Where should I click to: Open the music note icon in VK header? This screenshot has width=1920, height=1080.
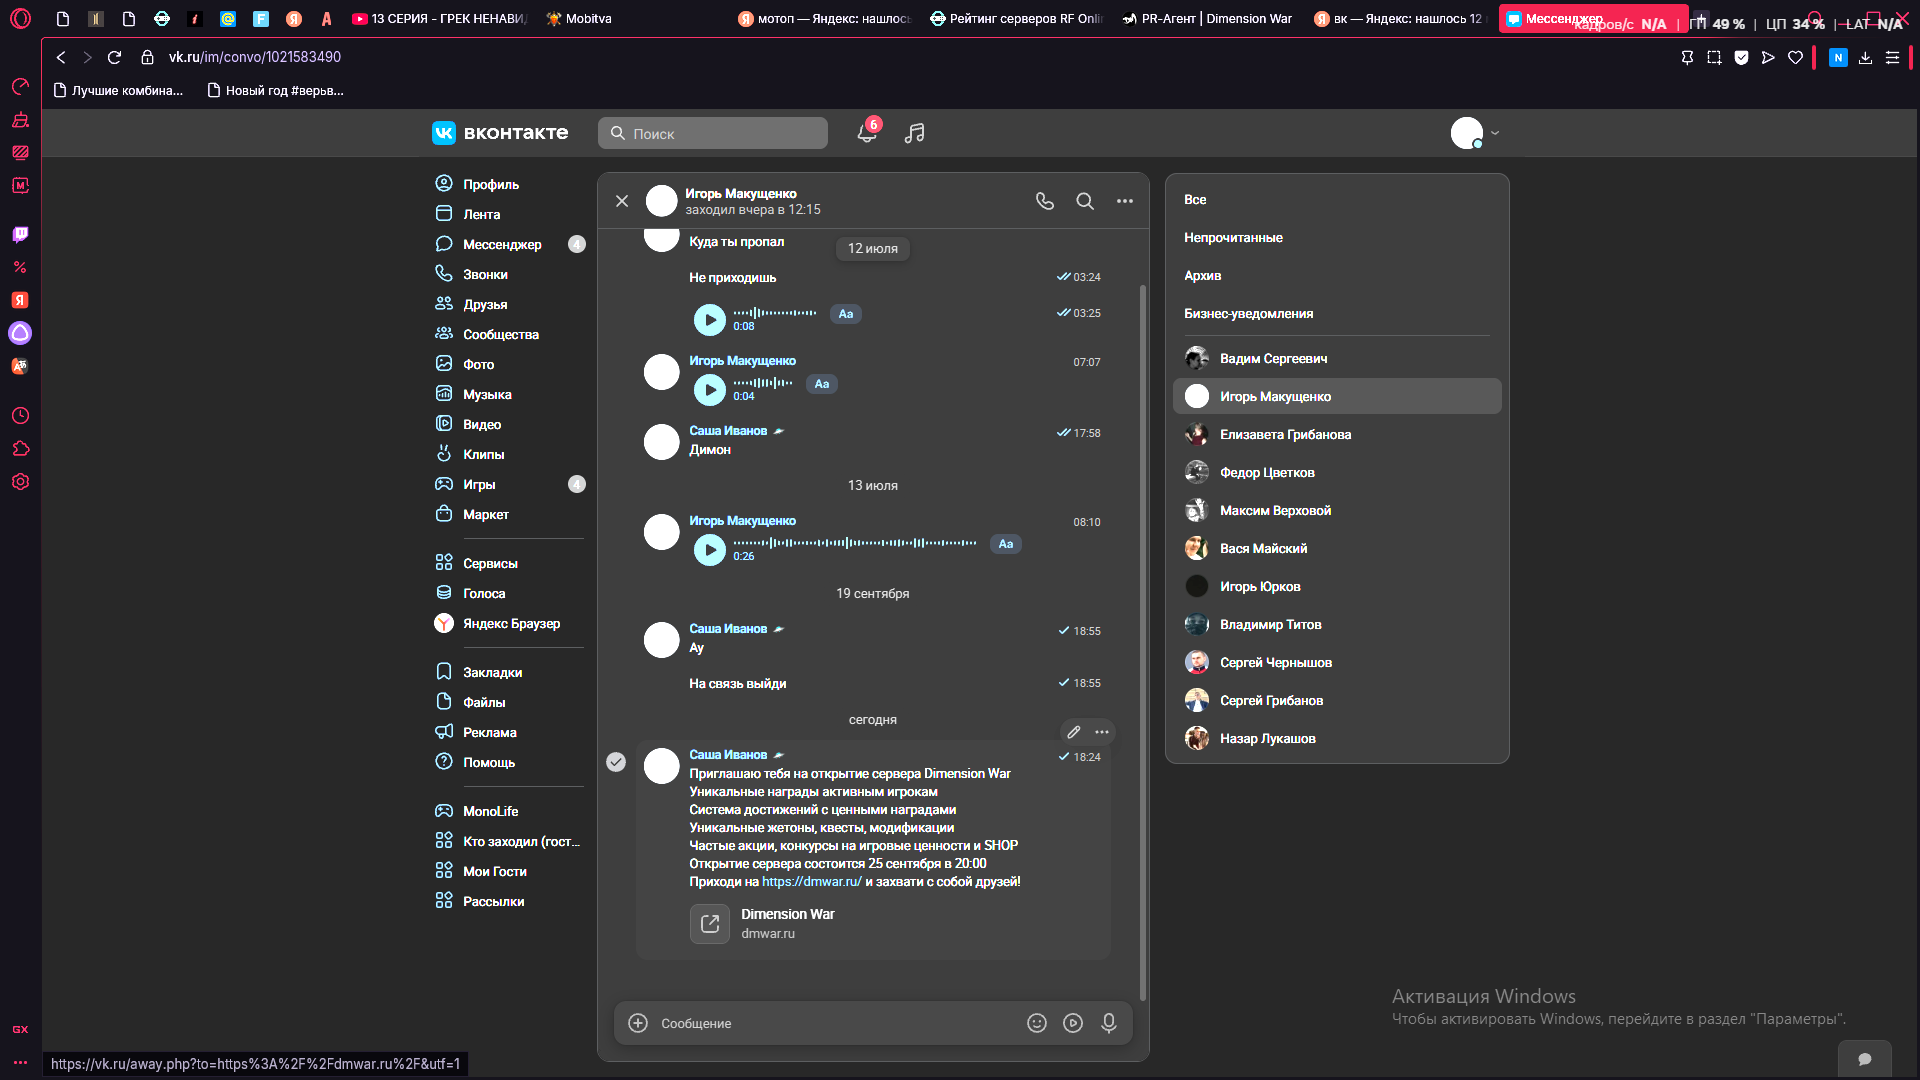914,133
